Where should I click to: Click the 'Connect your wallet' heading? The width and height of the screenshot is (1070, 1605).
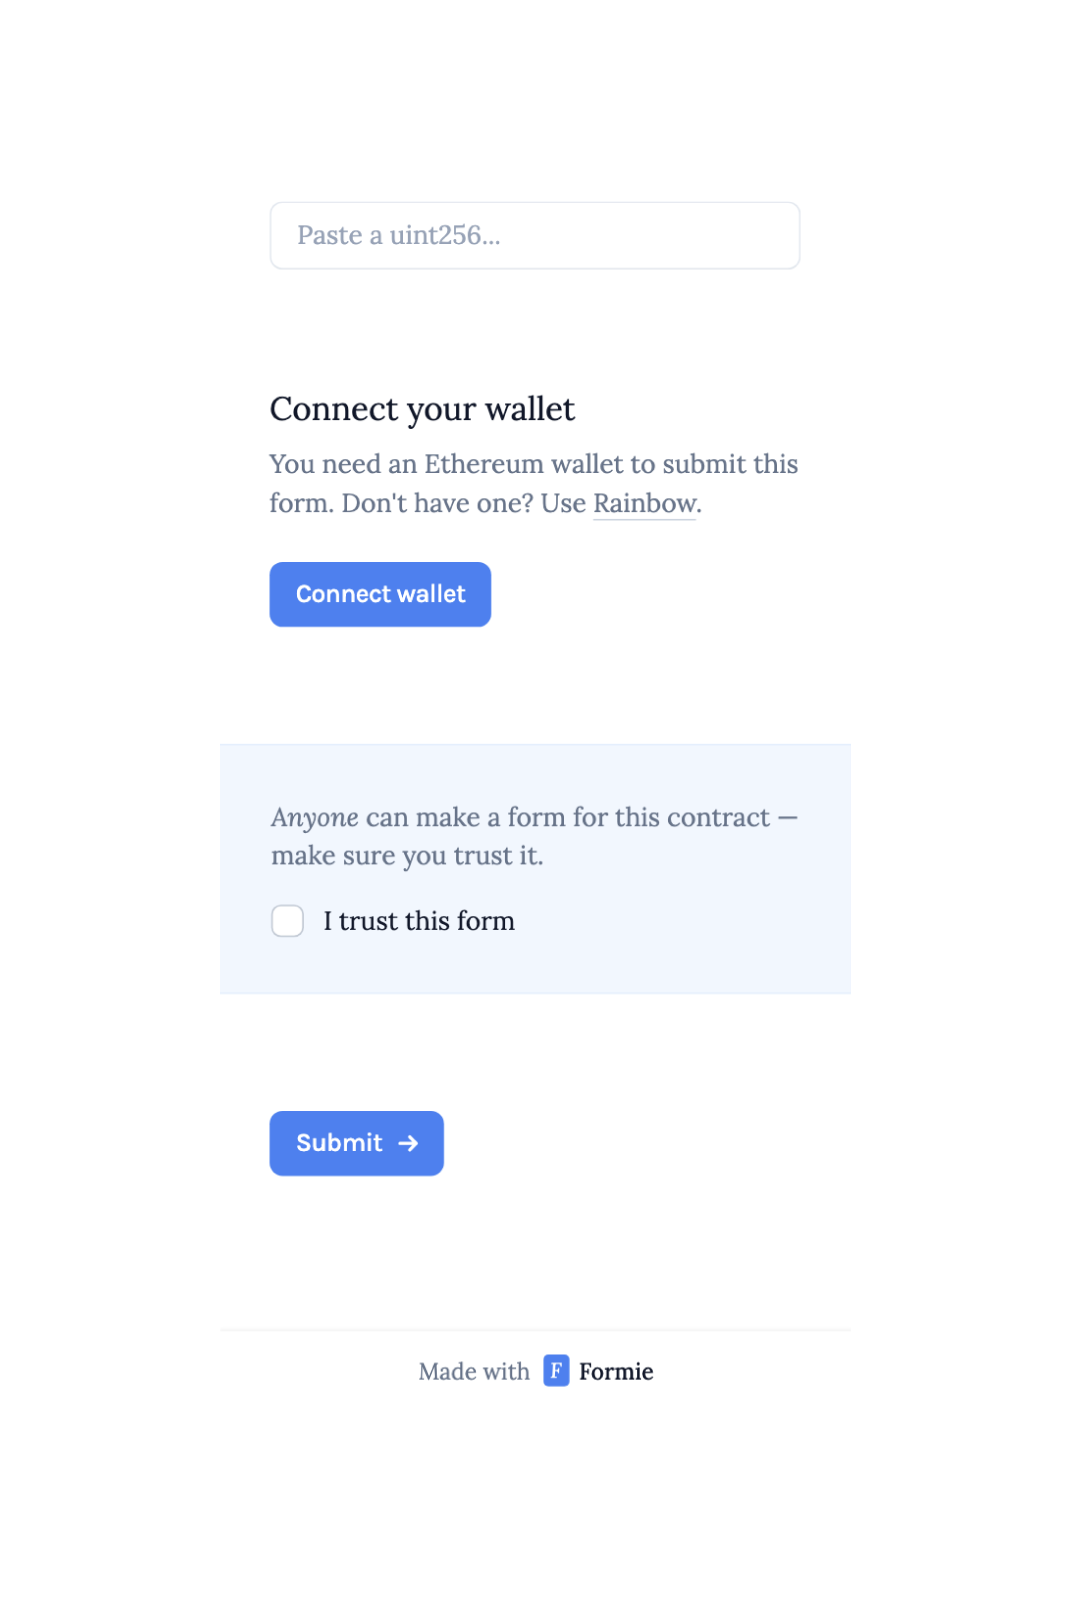[x=422, y=409]
